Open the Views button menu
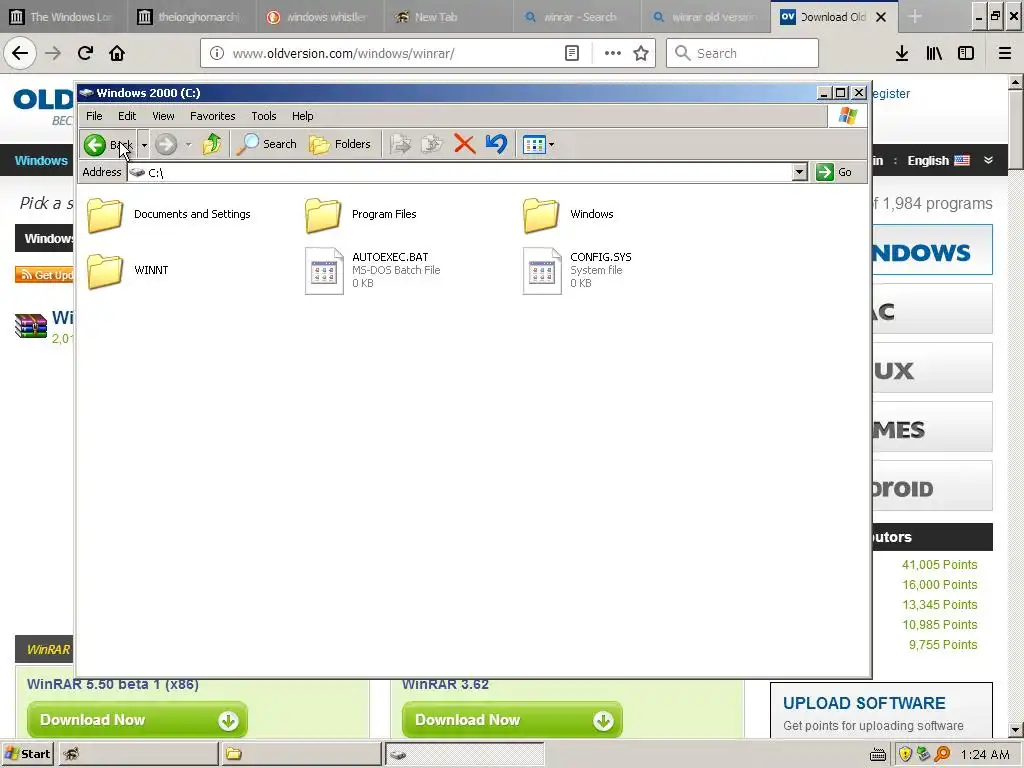This screenshot has width=1024, height=768. [x=538, y=144]
